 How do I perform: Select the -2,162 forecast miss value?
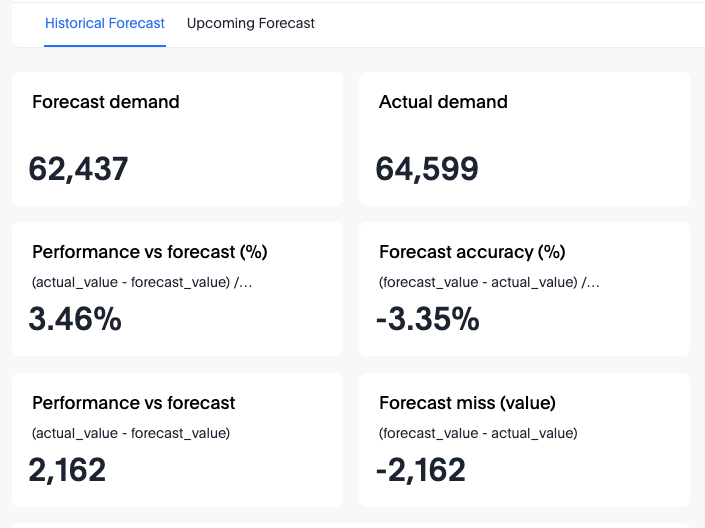pyautogui.click(x=421, y=469)
